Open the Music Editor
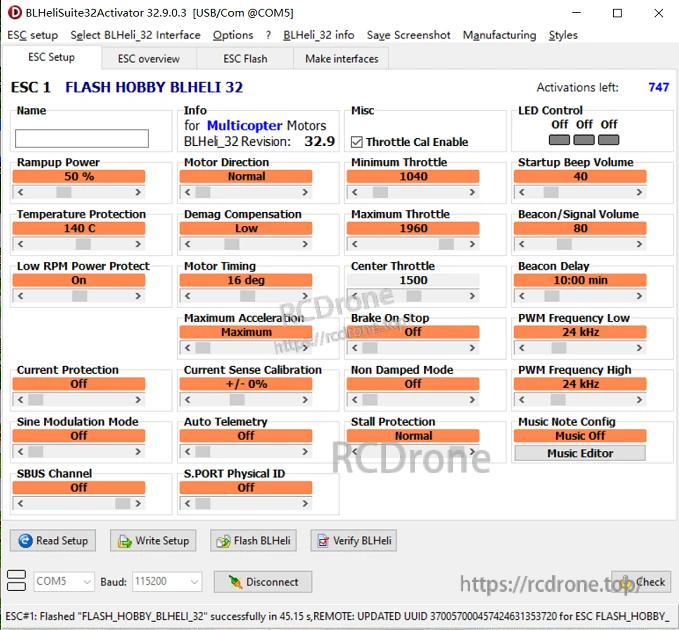This screenshot has height=630, width=679. click(580, 453)
